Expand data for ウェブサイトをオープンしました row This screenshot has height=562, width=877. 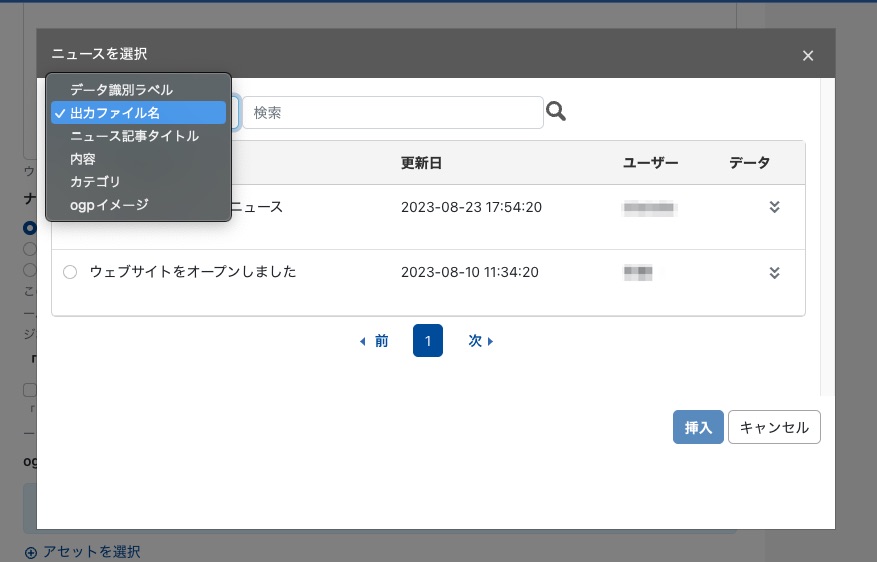773,272
